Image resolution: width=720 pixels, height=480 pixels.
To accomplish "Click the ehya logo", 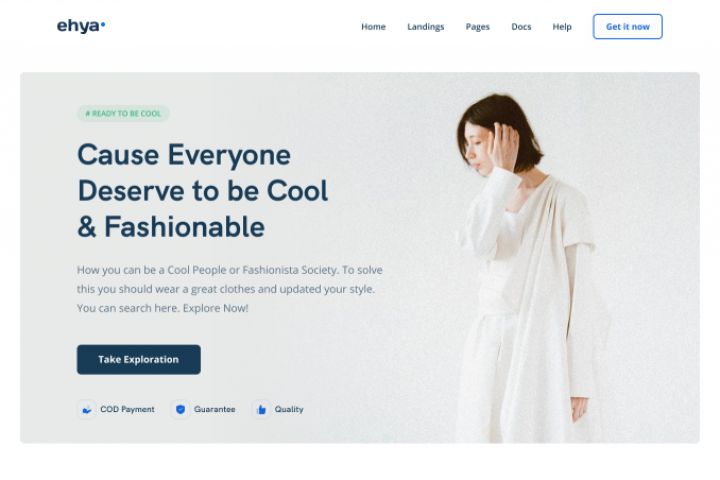I will point(81,26).
